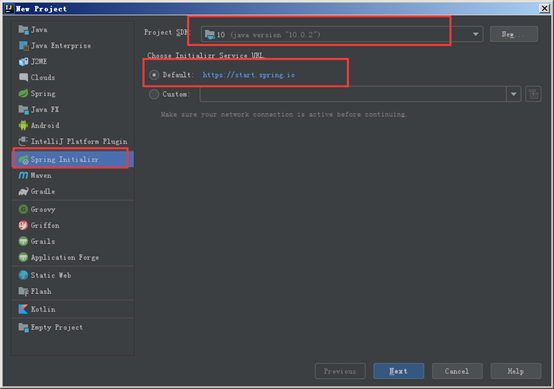Select the Default service URL radio button
Screen dimensions: 554x389
point(154,75)
